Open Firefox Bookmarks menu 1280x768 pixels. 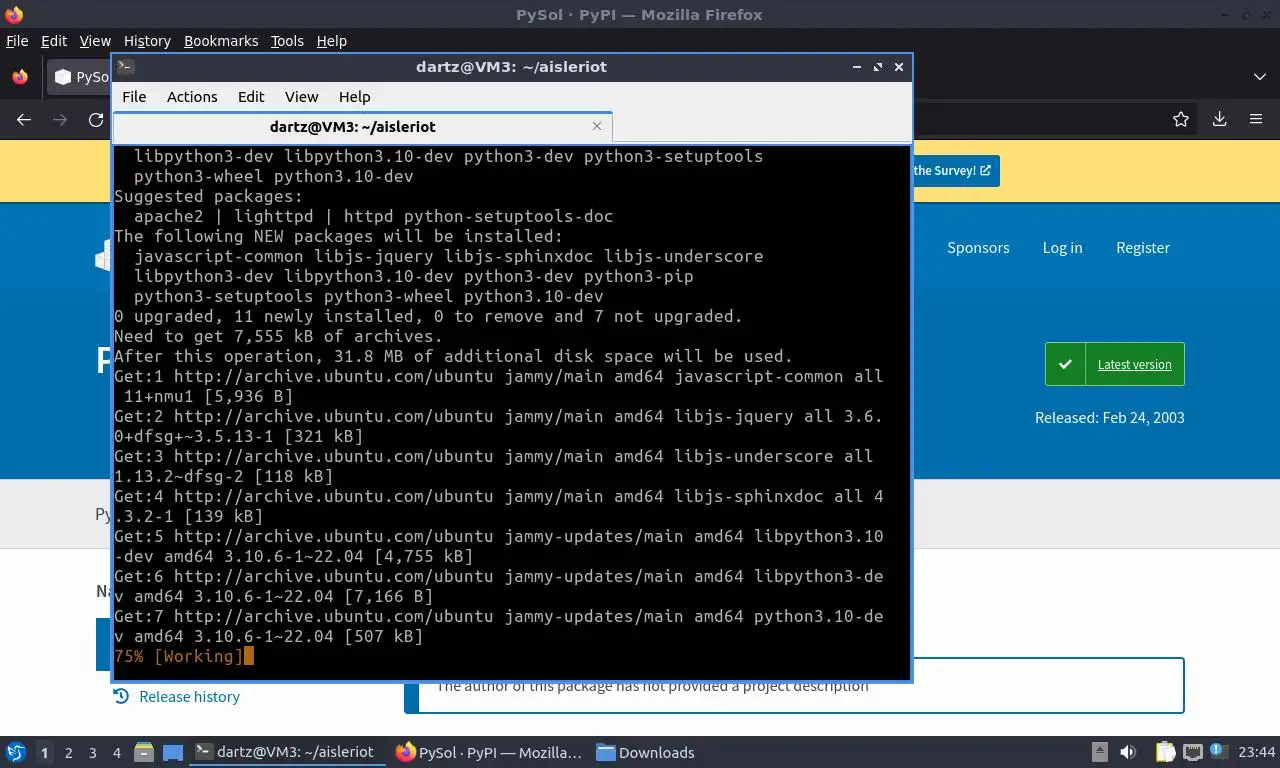point(221,41)
